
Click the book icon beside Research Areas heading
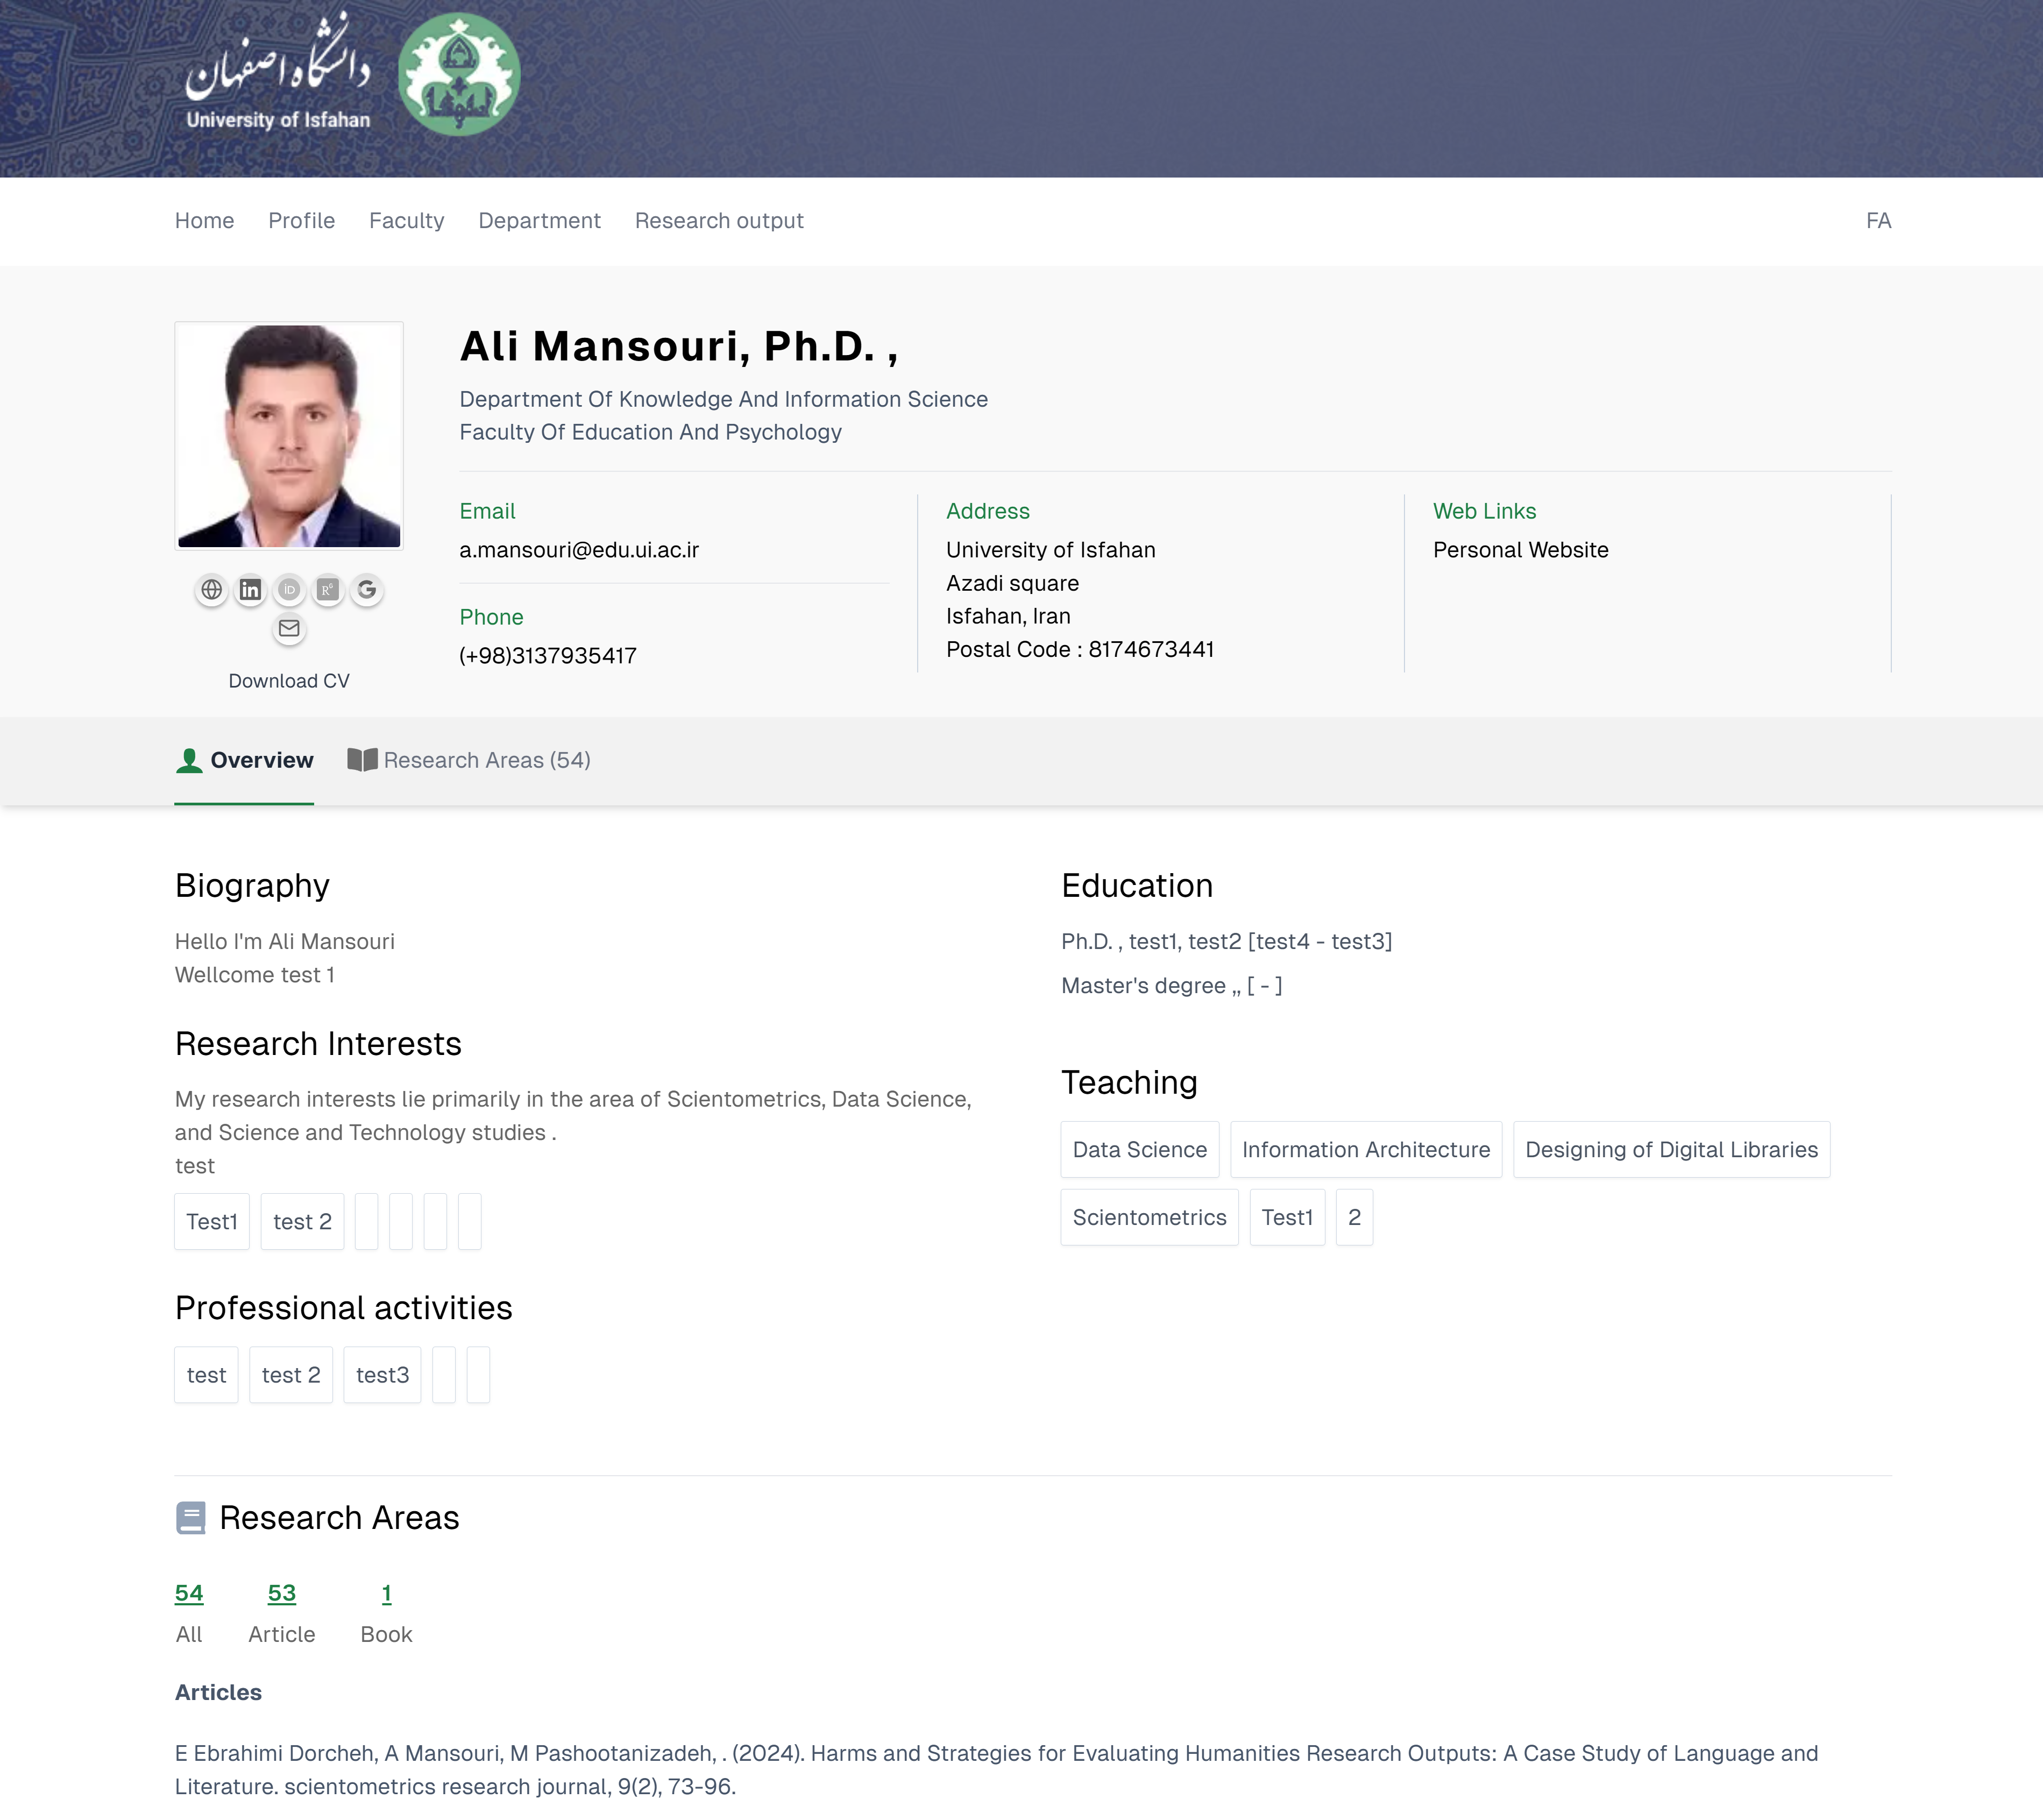[x=190, y=1518]
